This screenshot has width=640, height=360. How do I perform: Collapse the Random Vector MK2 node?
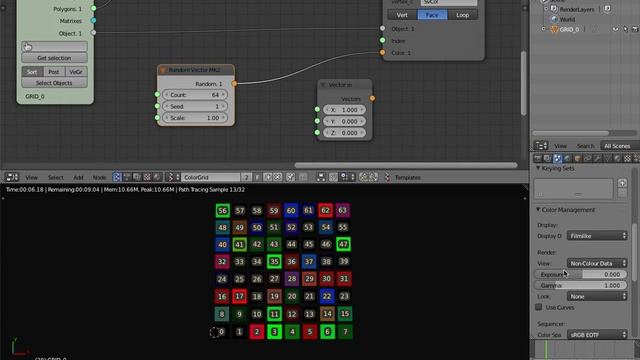[163, 70]
